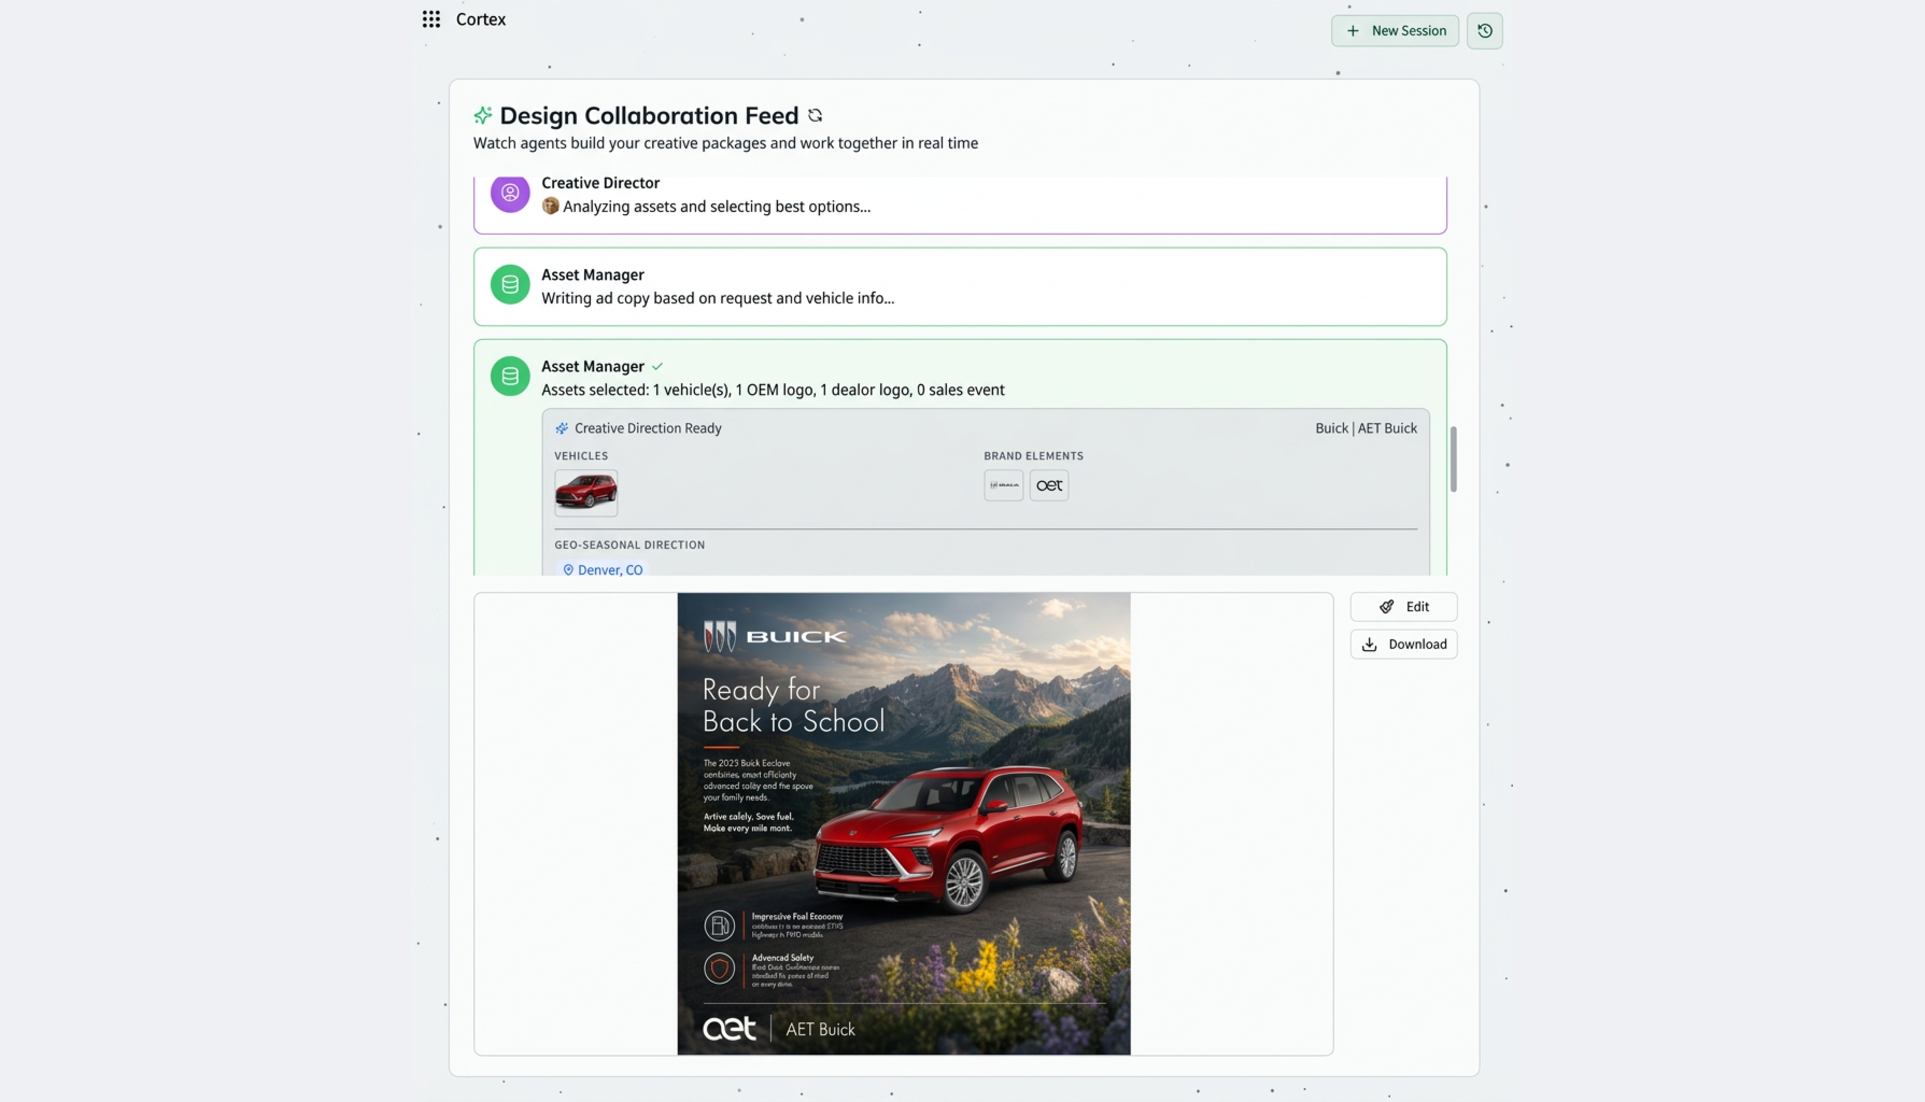Viewport: 1925px width, 1102px height.
Task: Click the 'Assets selected: 1 vehicle(s)' status text
Action: [x=773, y=390]
